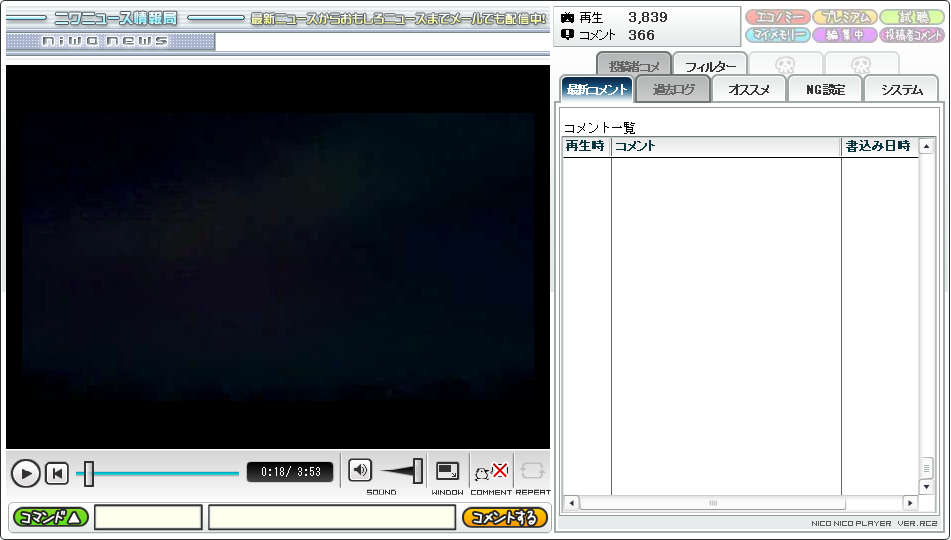
Task: Open the システム tab
Action: tap(901, 90)
